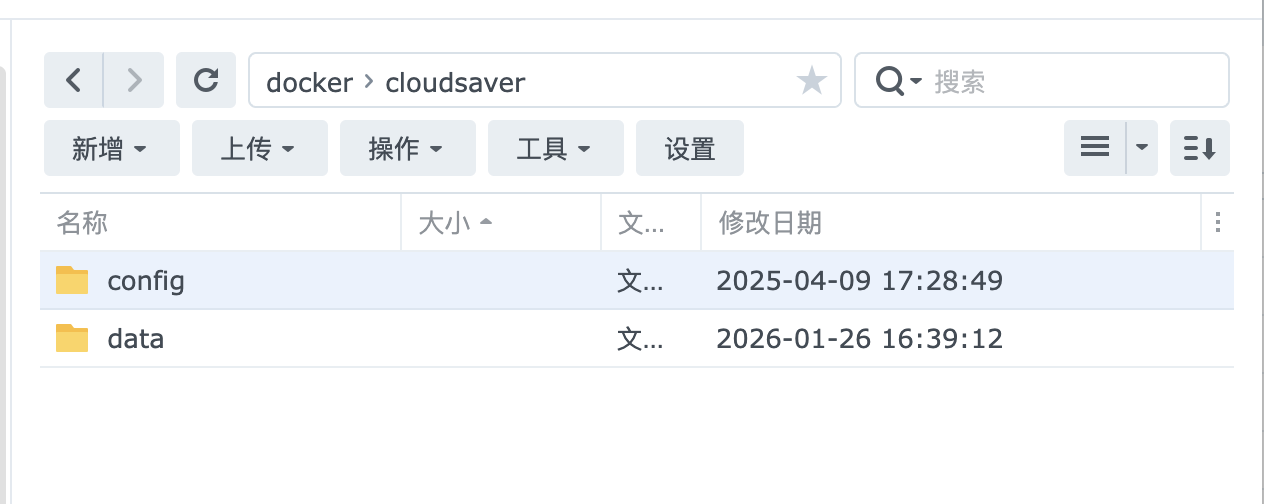
Task: Click the config folder icon
Action: (x=72, y=280)
